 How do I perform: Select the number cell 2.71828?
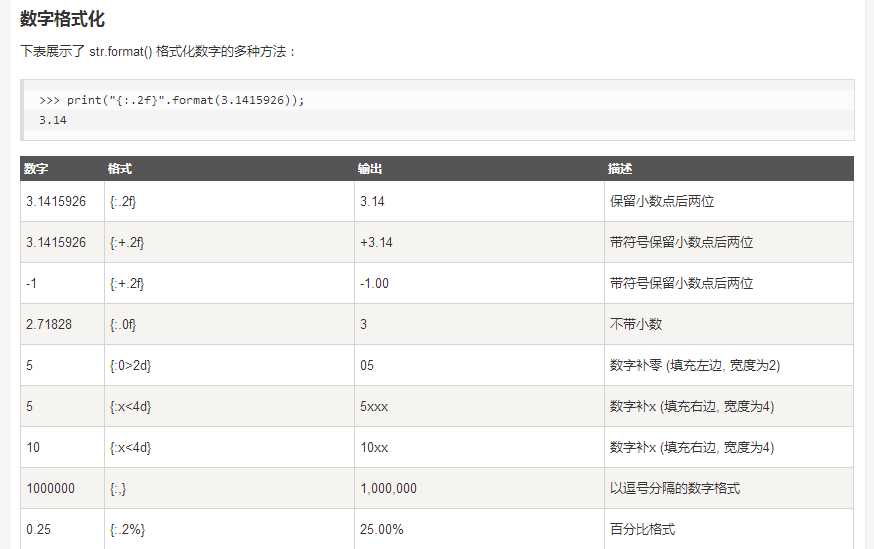click(x=49, y=324)
